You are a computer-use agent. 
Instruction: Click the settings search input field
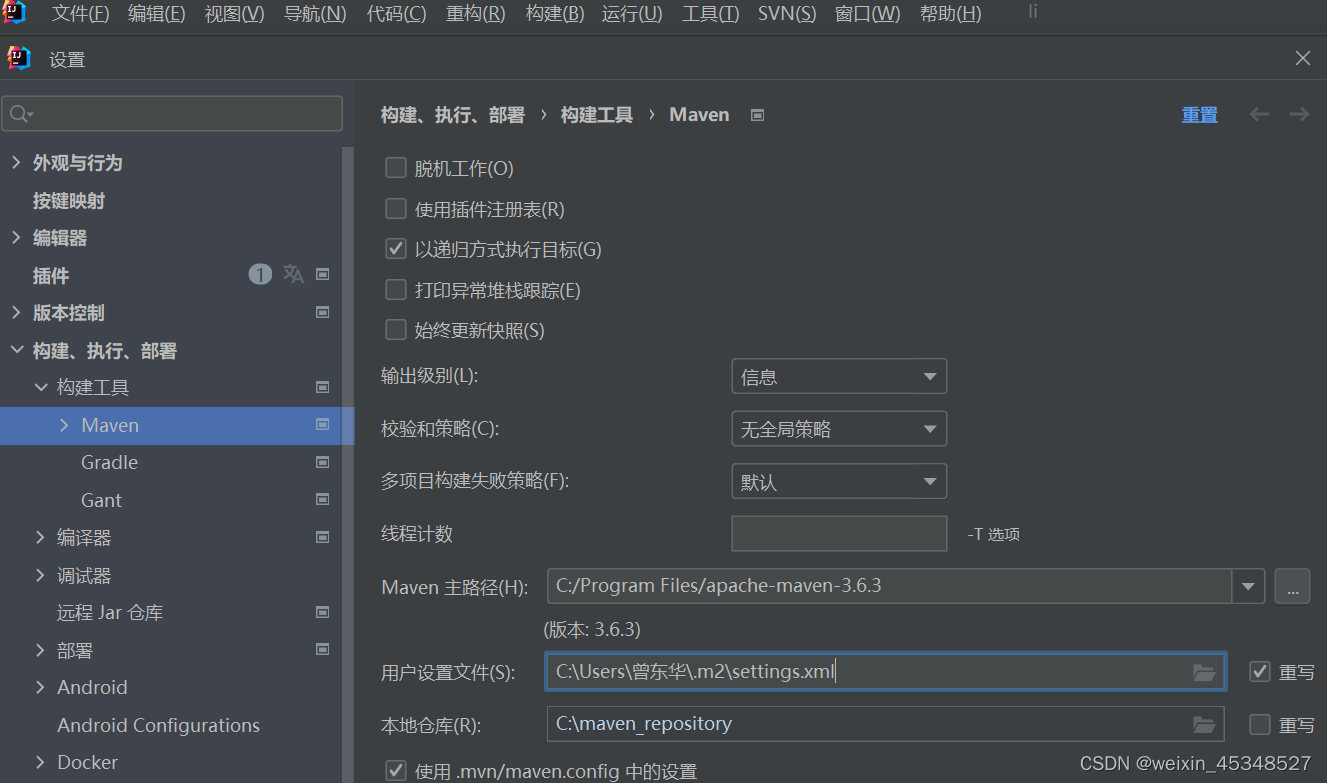172,114
